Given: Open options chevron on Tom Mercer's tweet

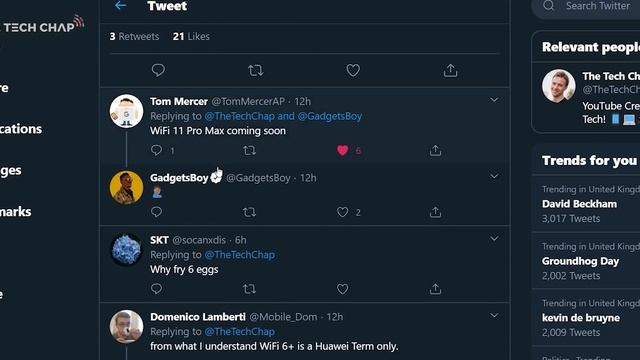Looking at the screenshot, I should (494, 100).
